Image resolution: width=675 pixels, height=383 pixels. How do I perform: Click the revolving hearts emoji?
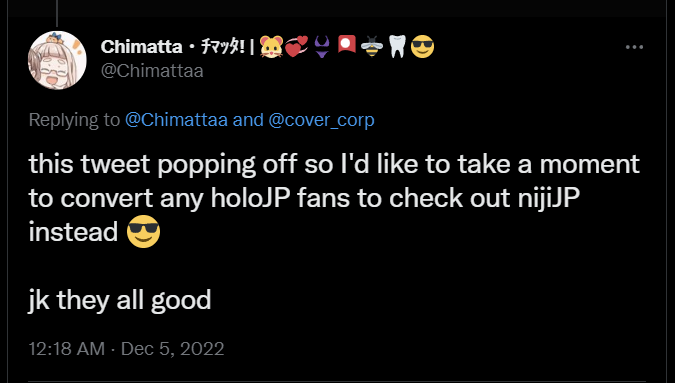click(x=297, y=47)
